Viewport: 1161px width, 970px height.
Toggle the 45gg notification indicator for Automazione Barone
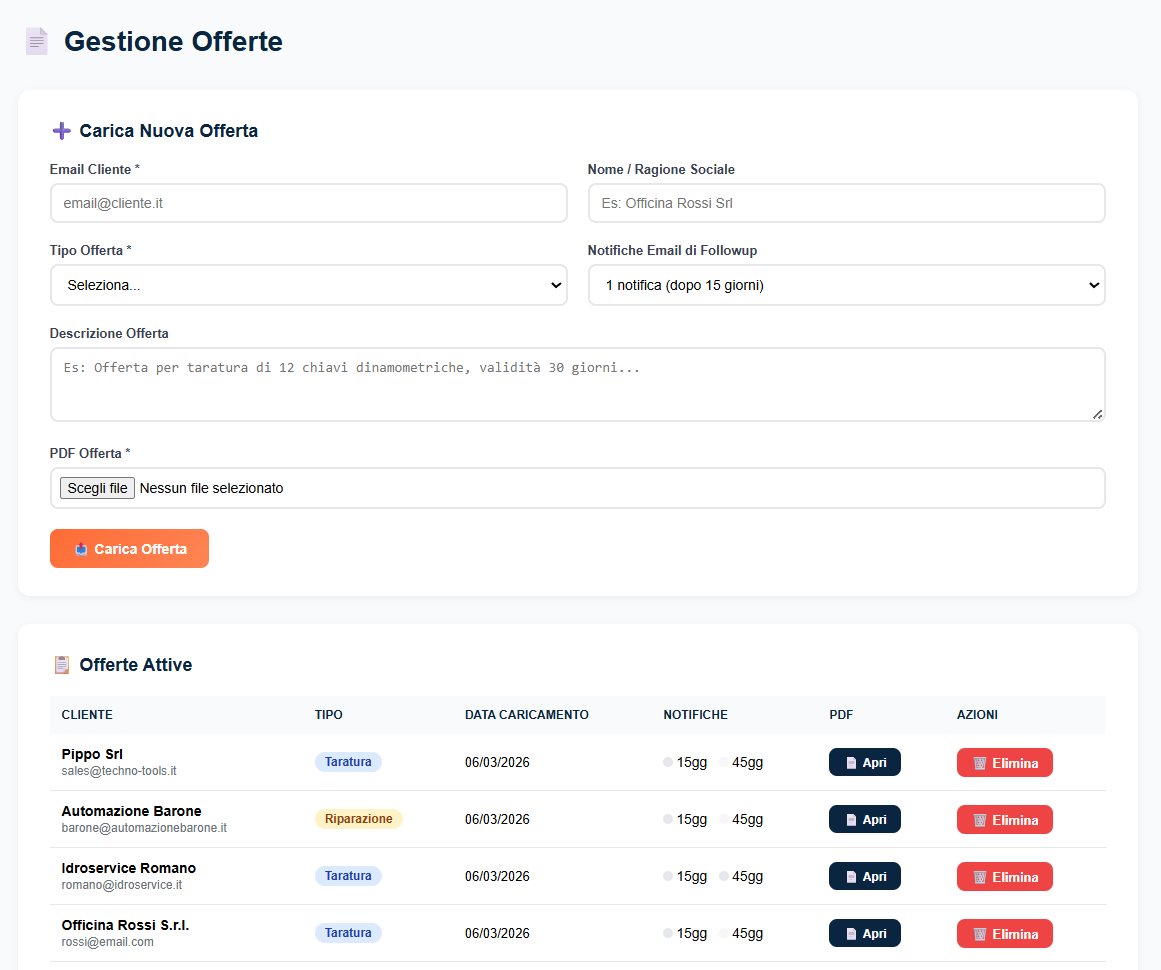(x=723, y=819)
